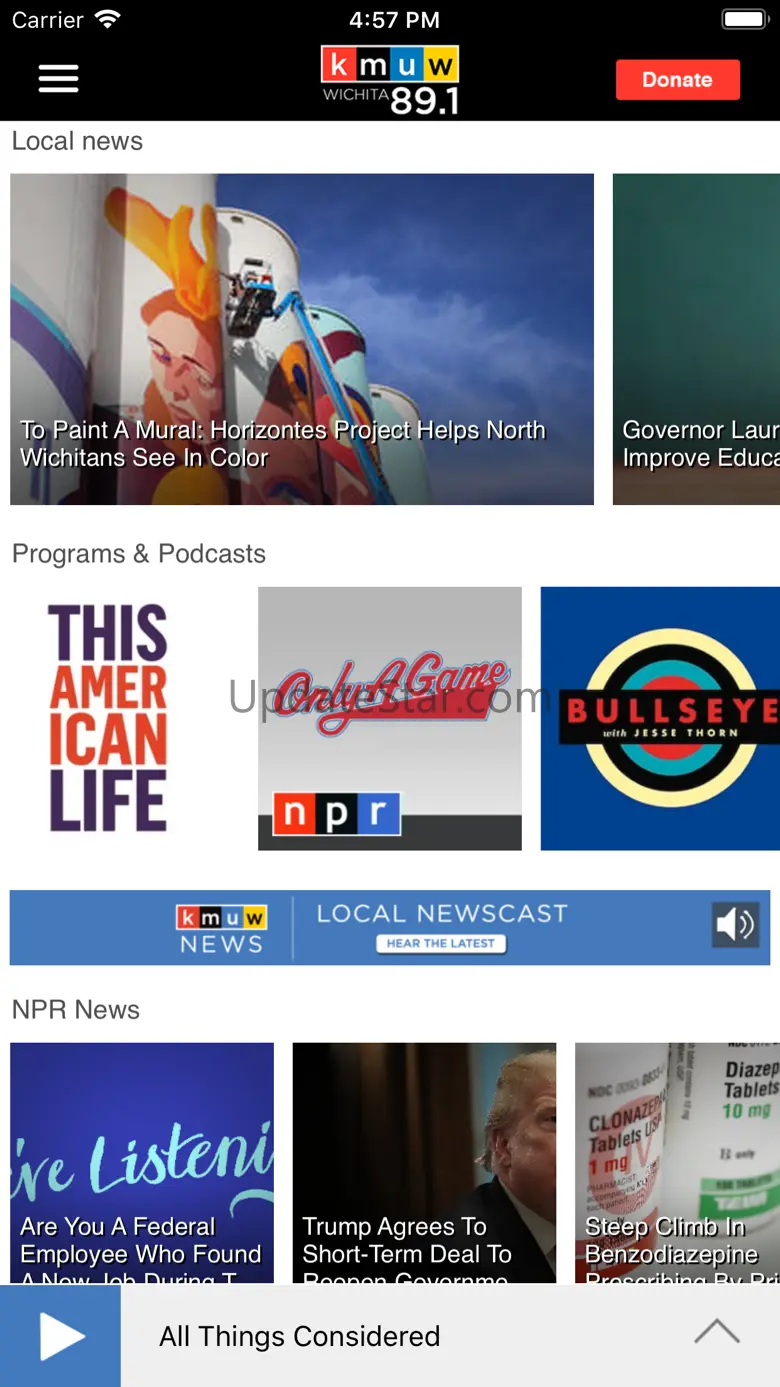Tap the Programs & Podcasts heading
This screenshot has height=1387, width=780.
(x=139, y=554)
